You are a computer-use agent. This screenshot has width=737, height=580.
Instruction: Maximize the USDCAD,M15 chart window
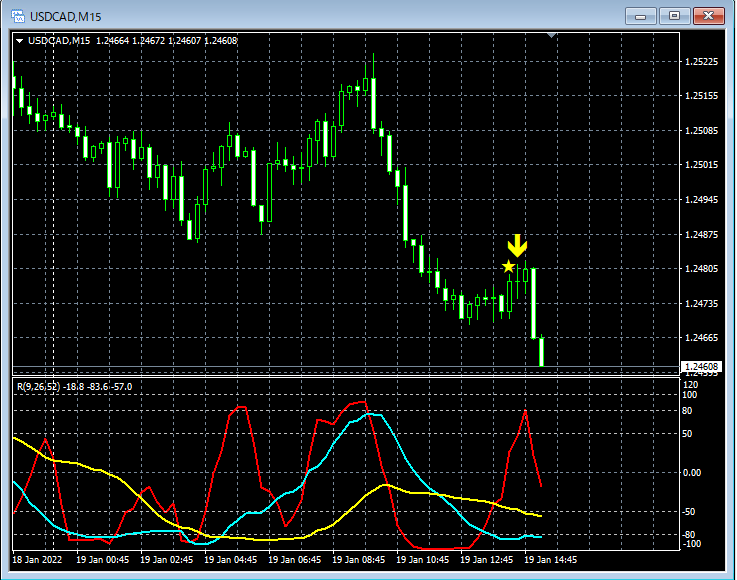coord(674,16)
